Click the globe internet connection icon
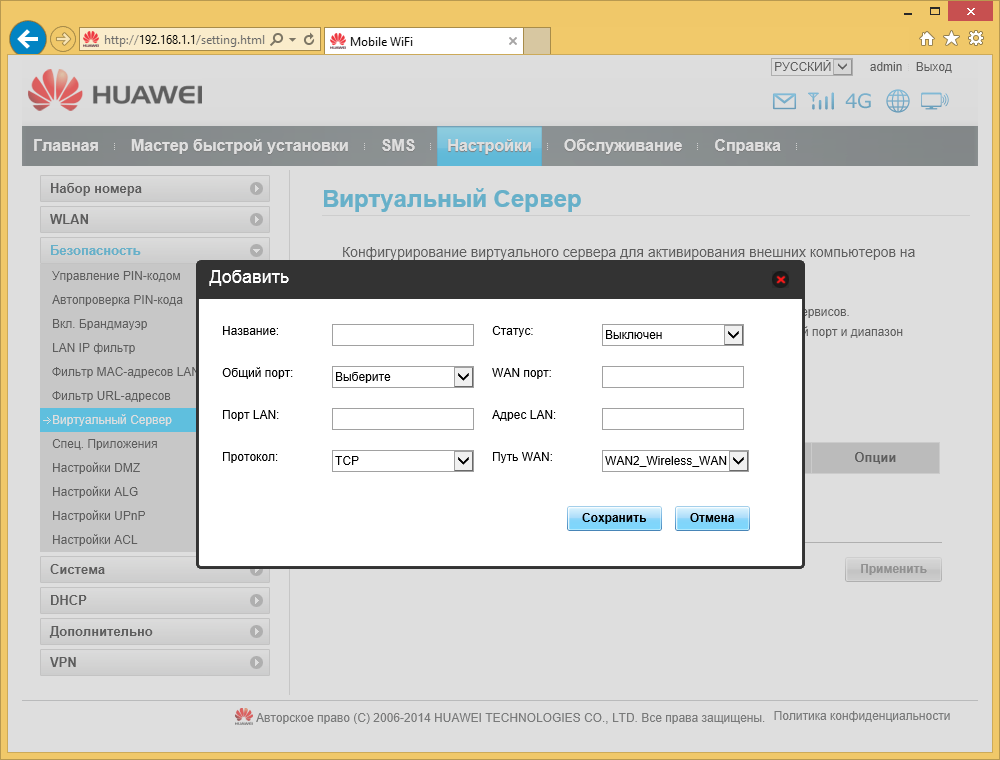The height and width of the screenshot is (760, 1000). (897, 101)
